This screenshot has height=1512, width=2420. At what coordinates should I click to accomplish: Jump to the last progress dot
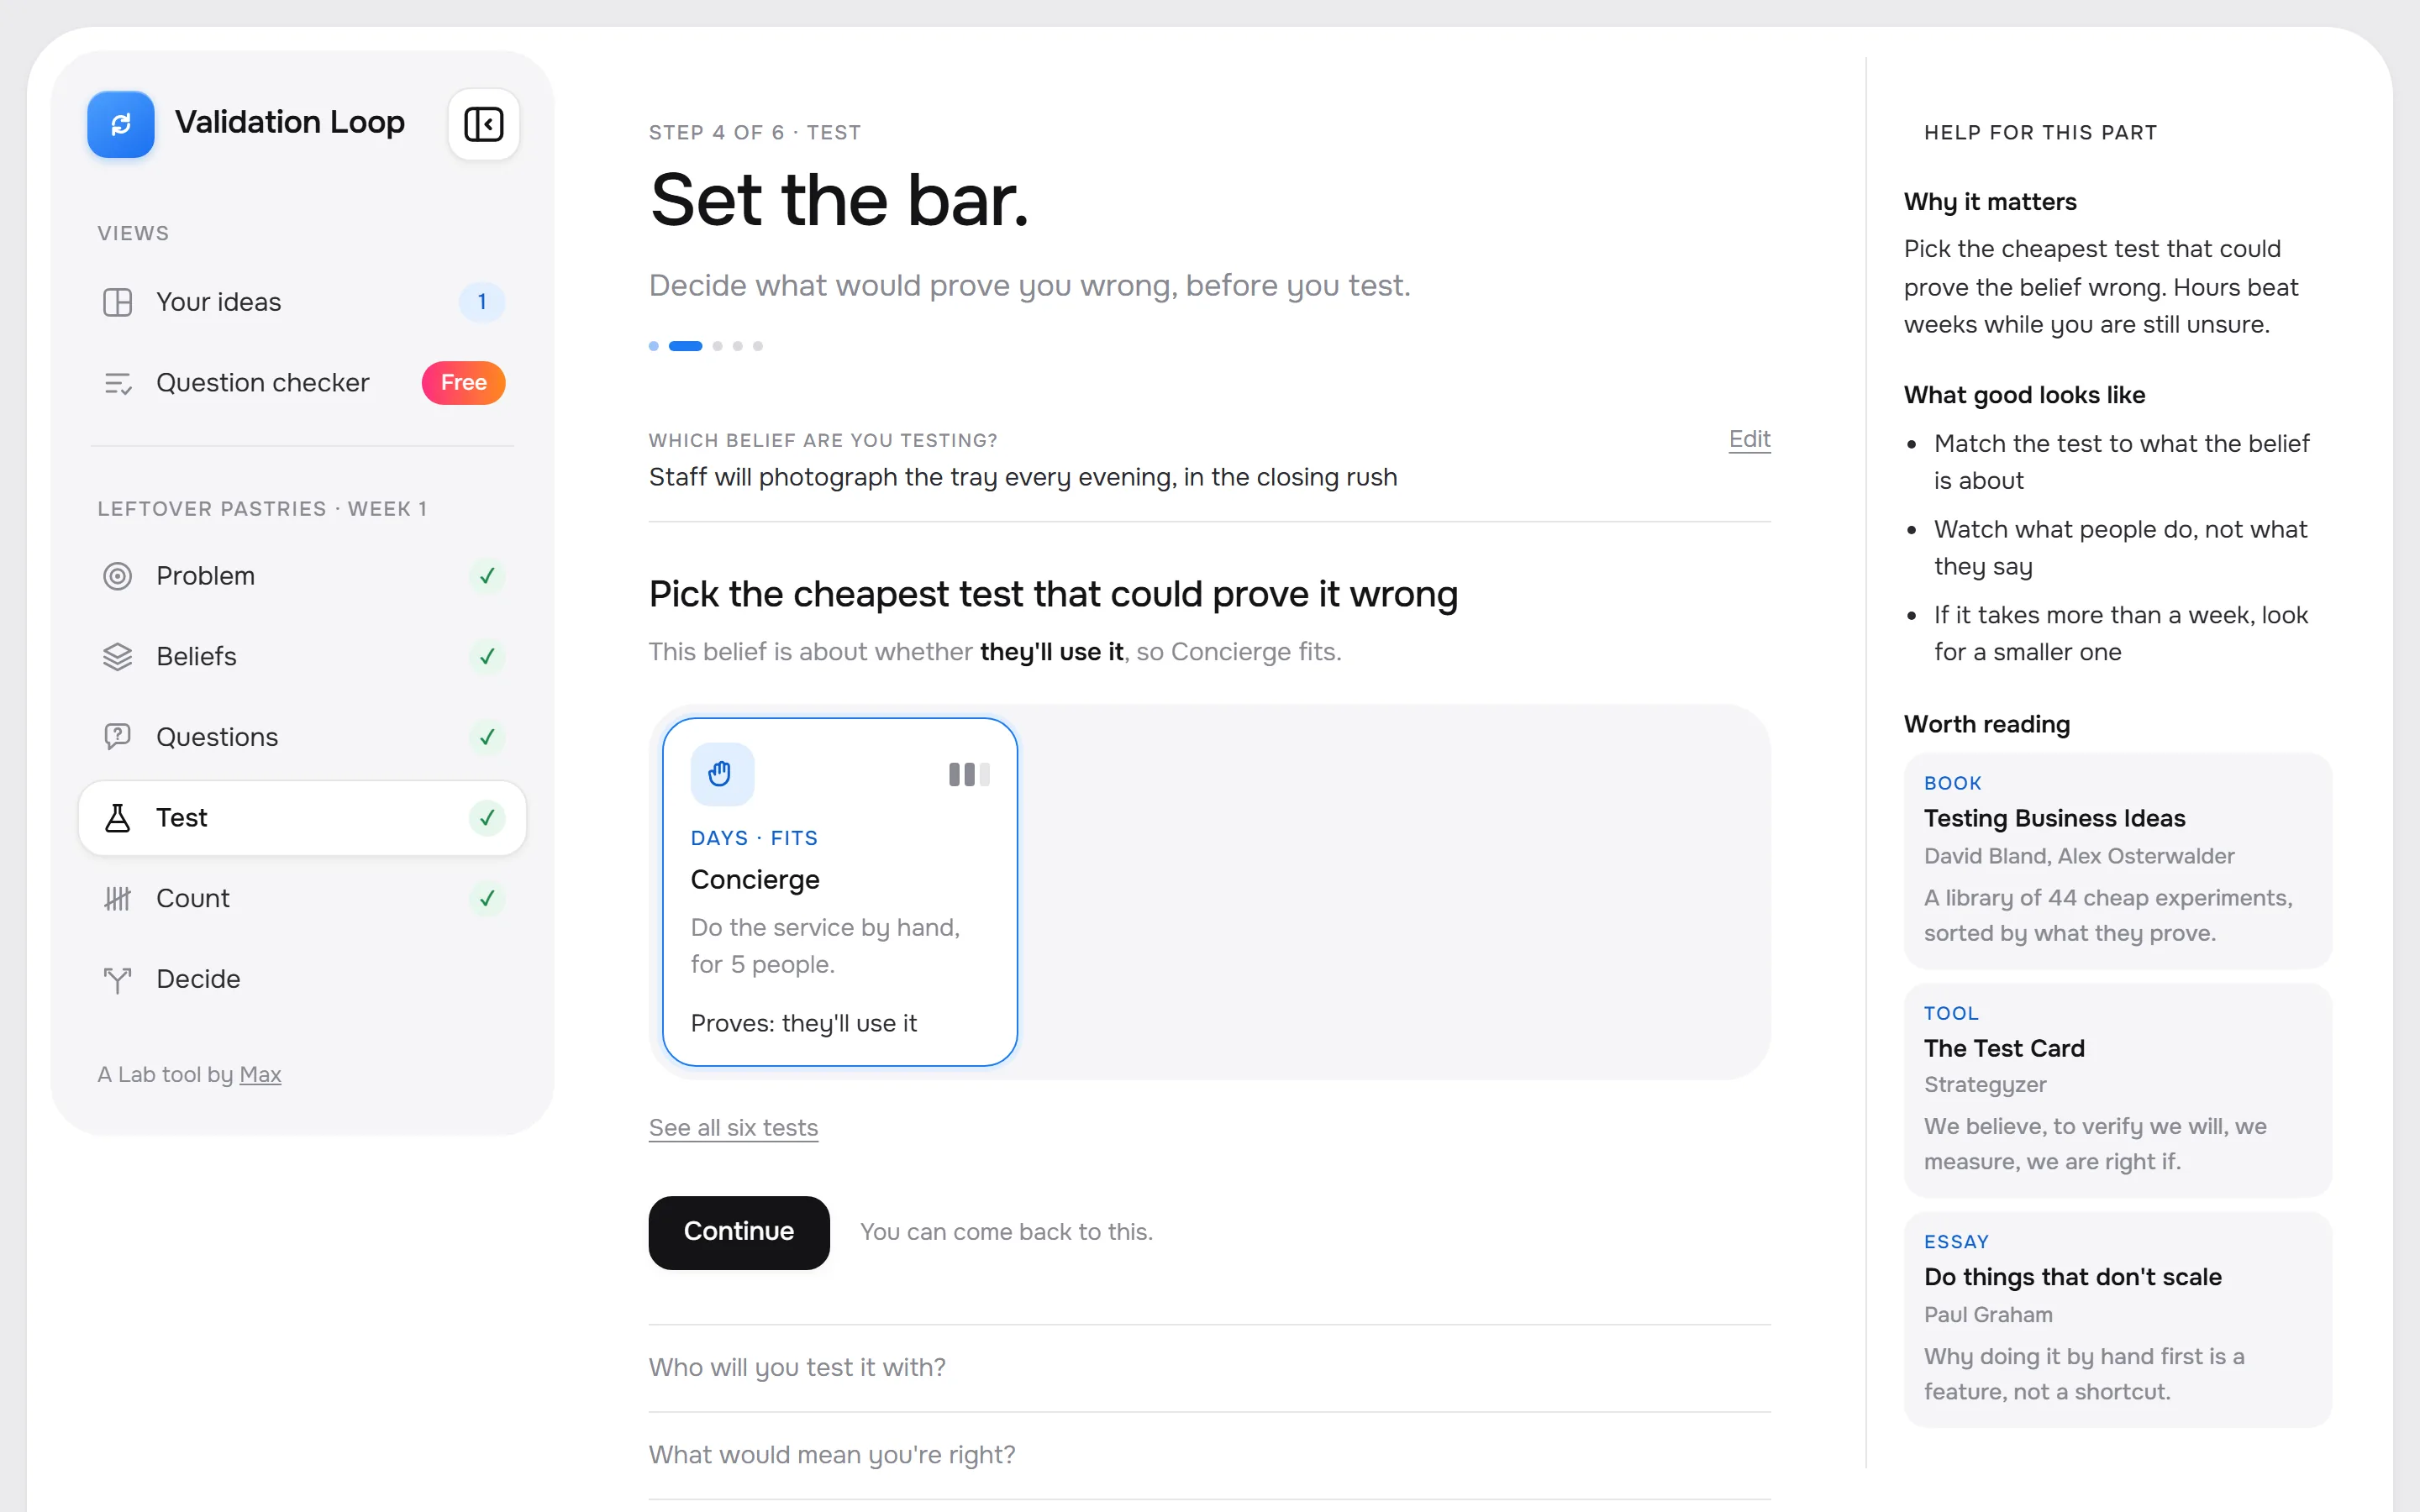click(x=758, y=346)
